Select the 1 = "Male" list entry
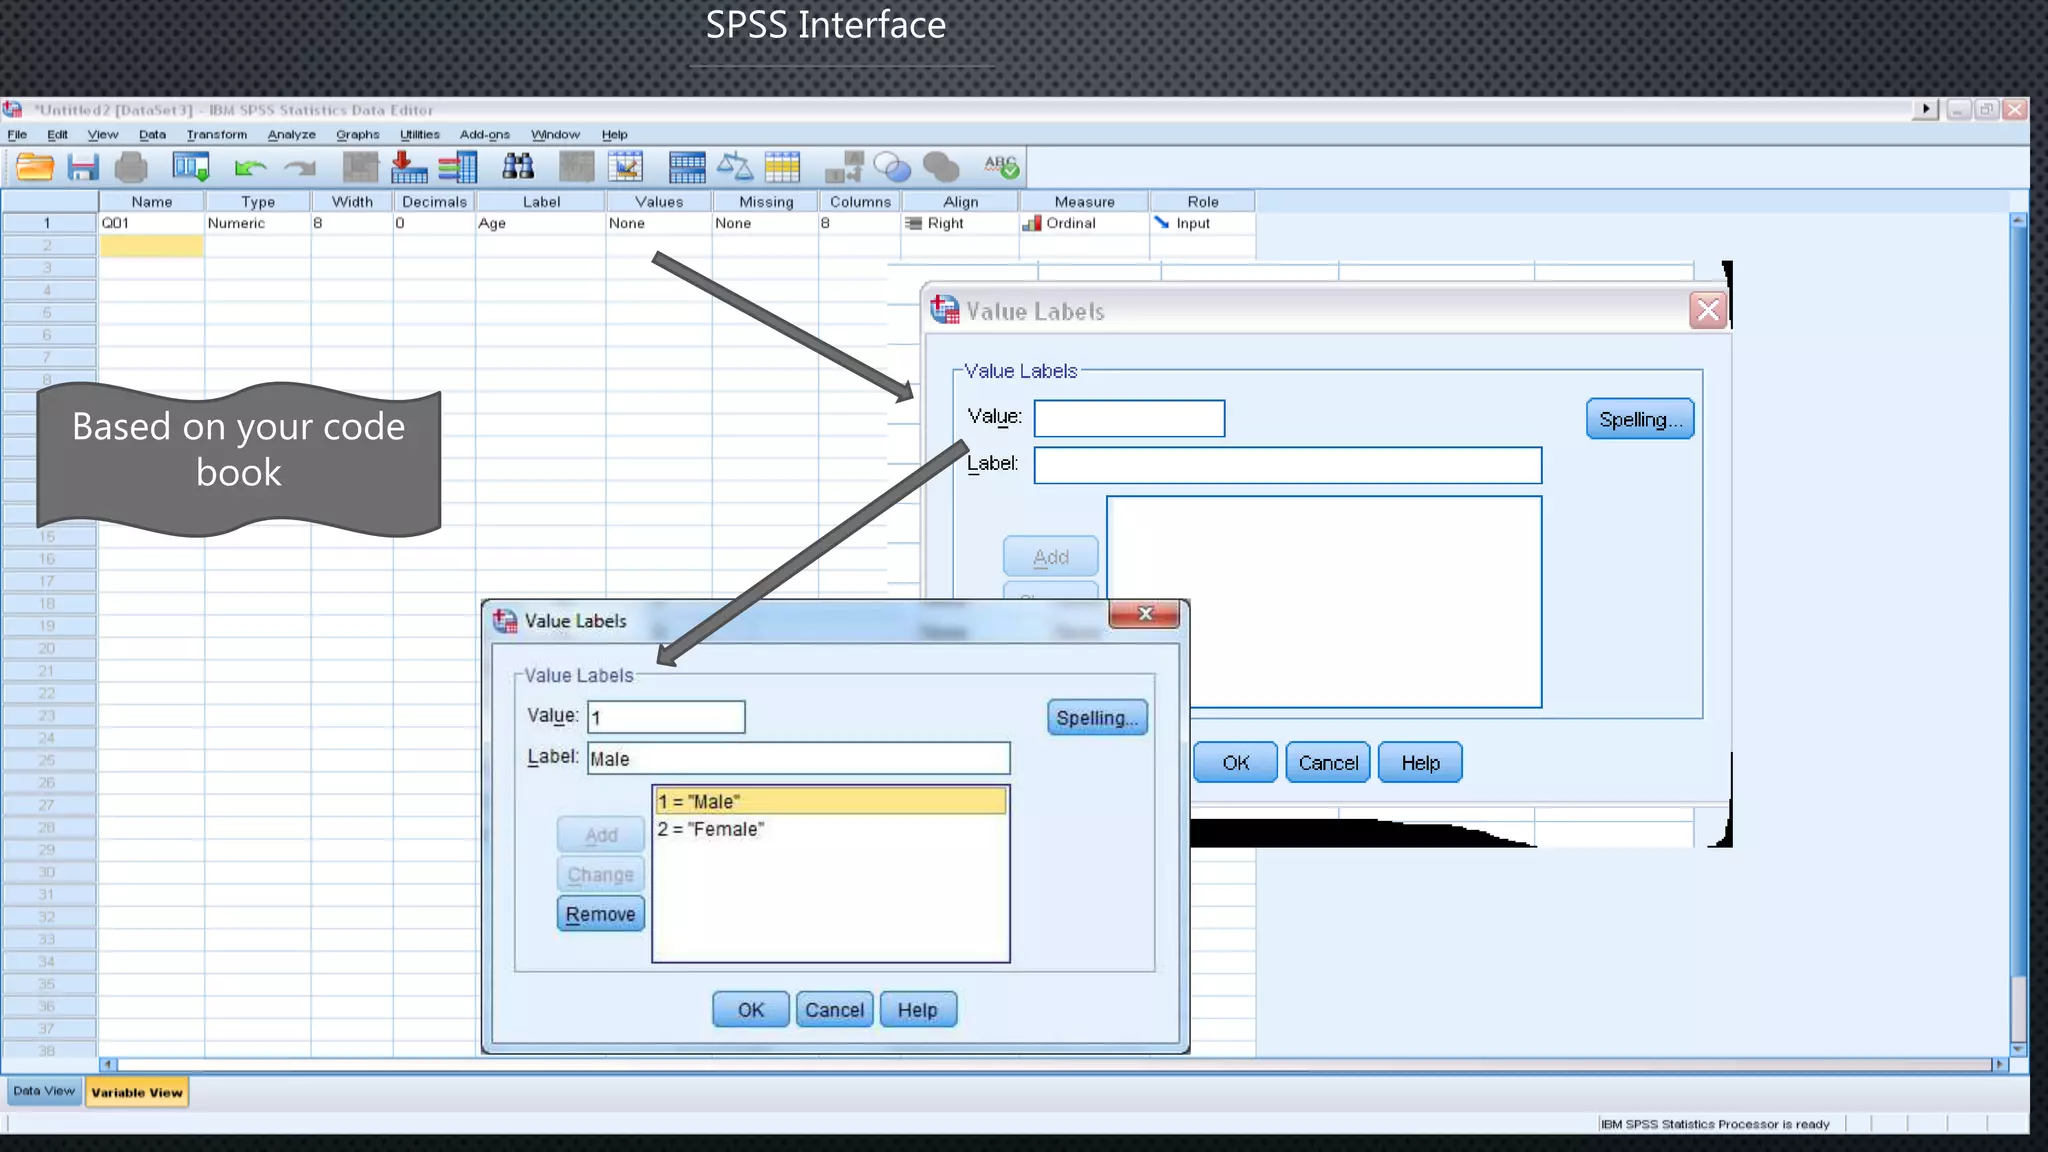Viewport: 2048px width, 1152px height. click(x=830, y=801)
